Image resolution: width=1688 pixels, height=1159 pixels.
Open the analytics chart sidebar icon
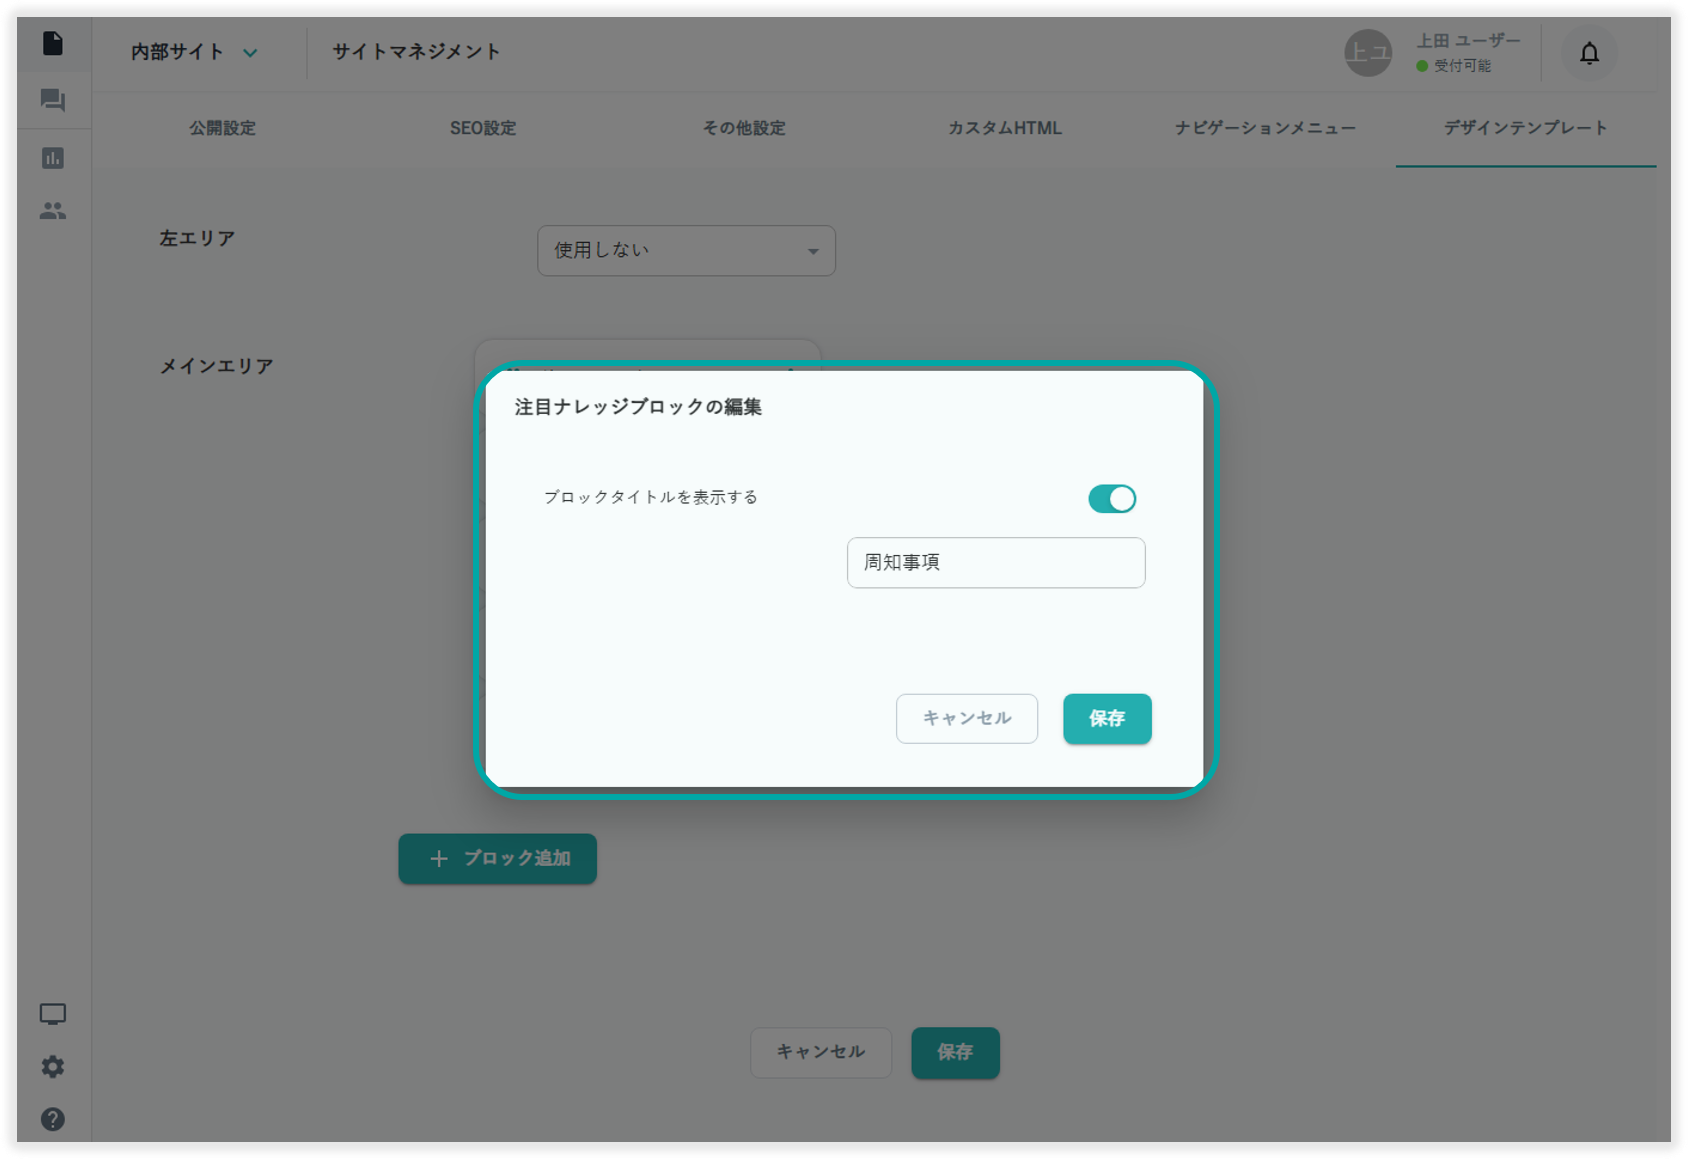53,158
